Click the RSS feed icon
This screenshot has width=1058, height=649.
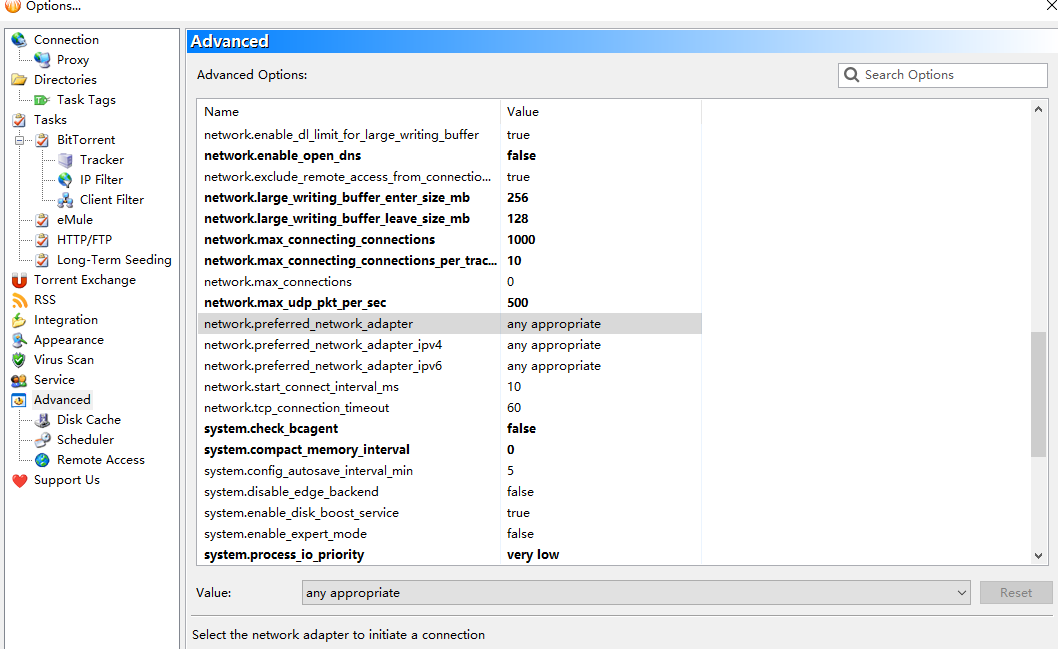coord(19,300)
